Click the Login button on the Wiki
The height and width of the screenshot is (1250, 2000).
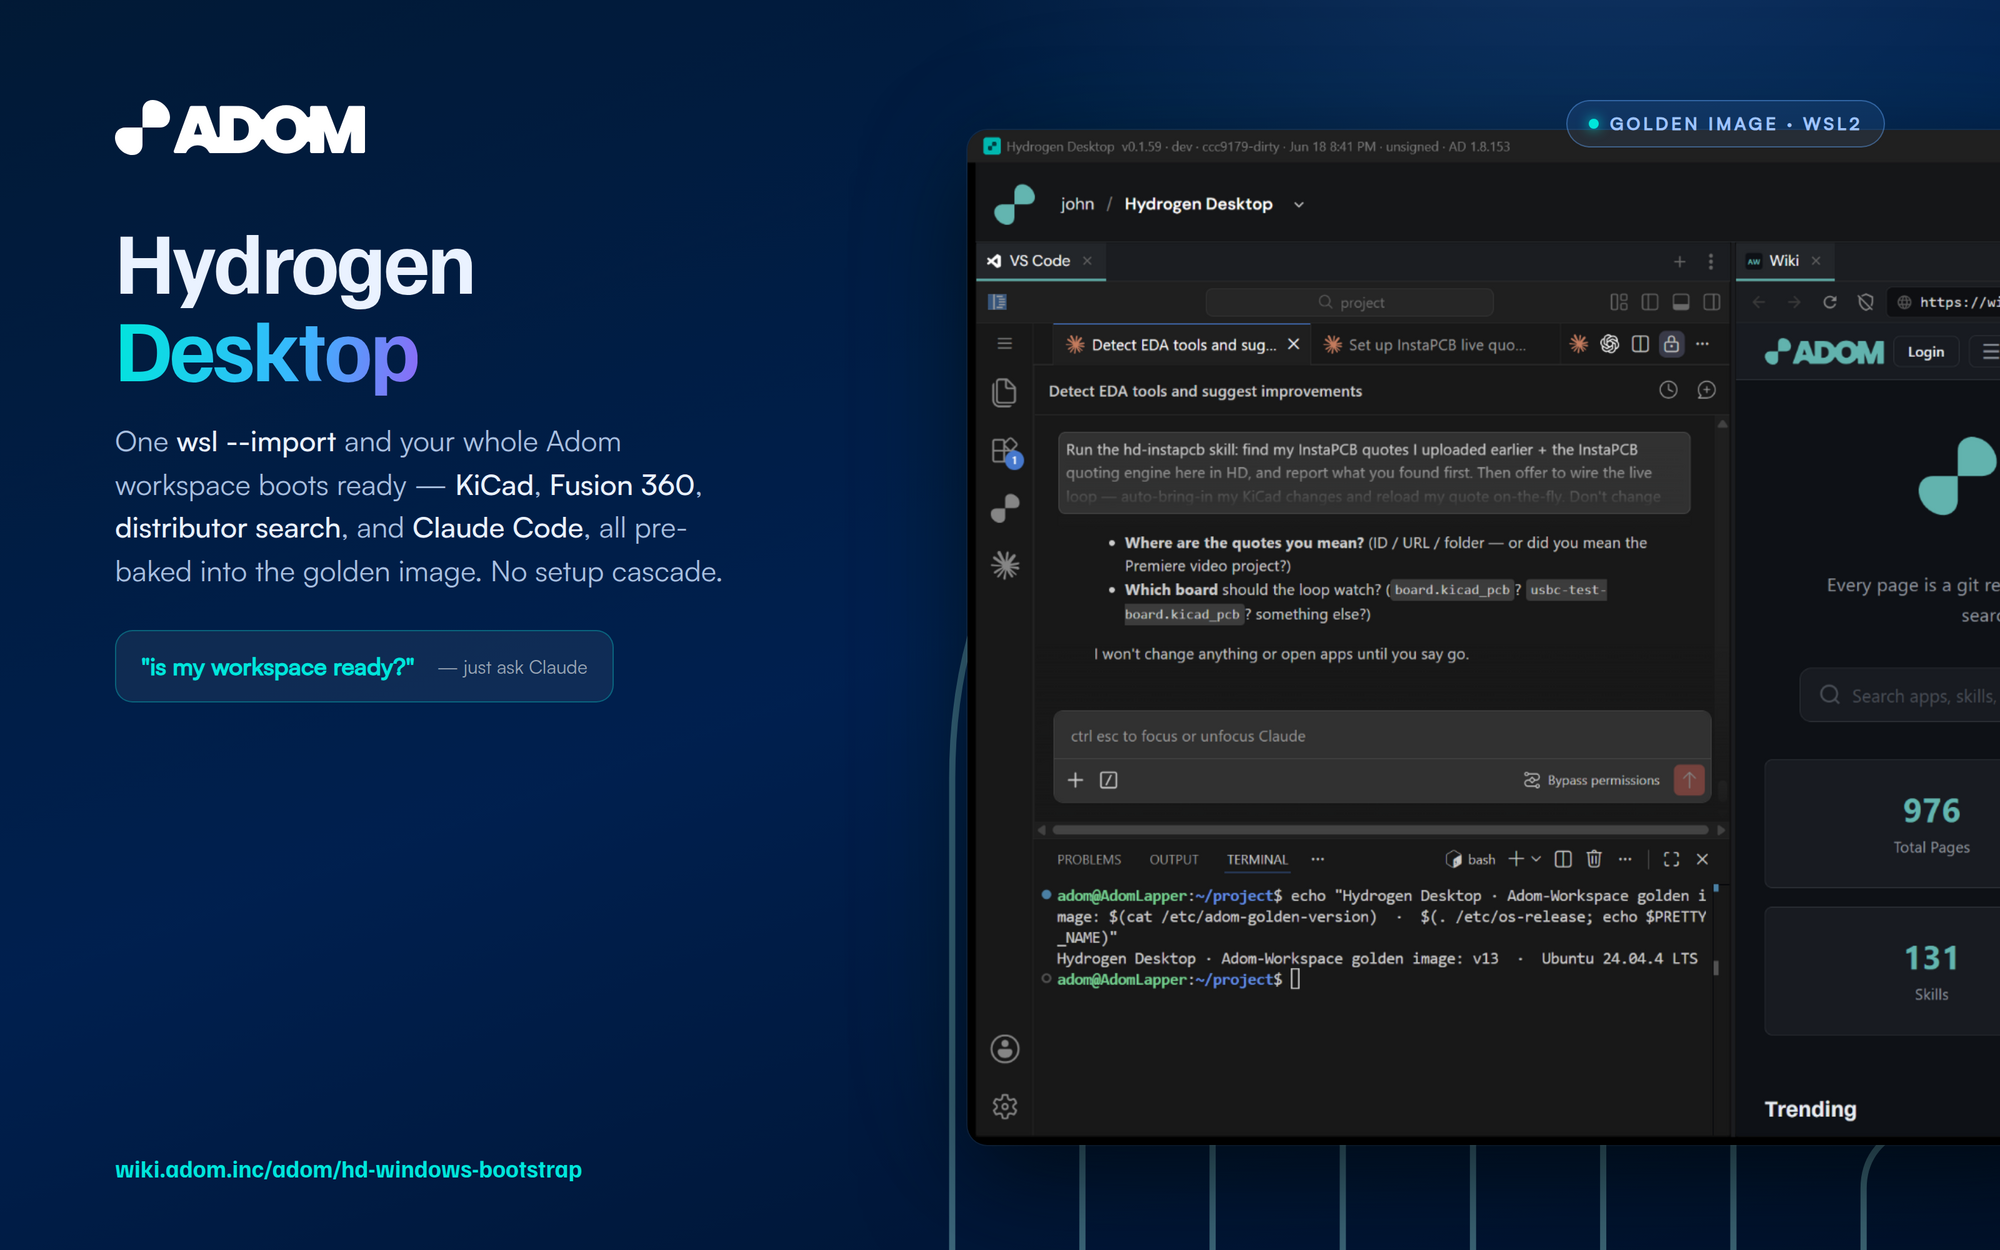[x=1925, y=352]
